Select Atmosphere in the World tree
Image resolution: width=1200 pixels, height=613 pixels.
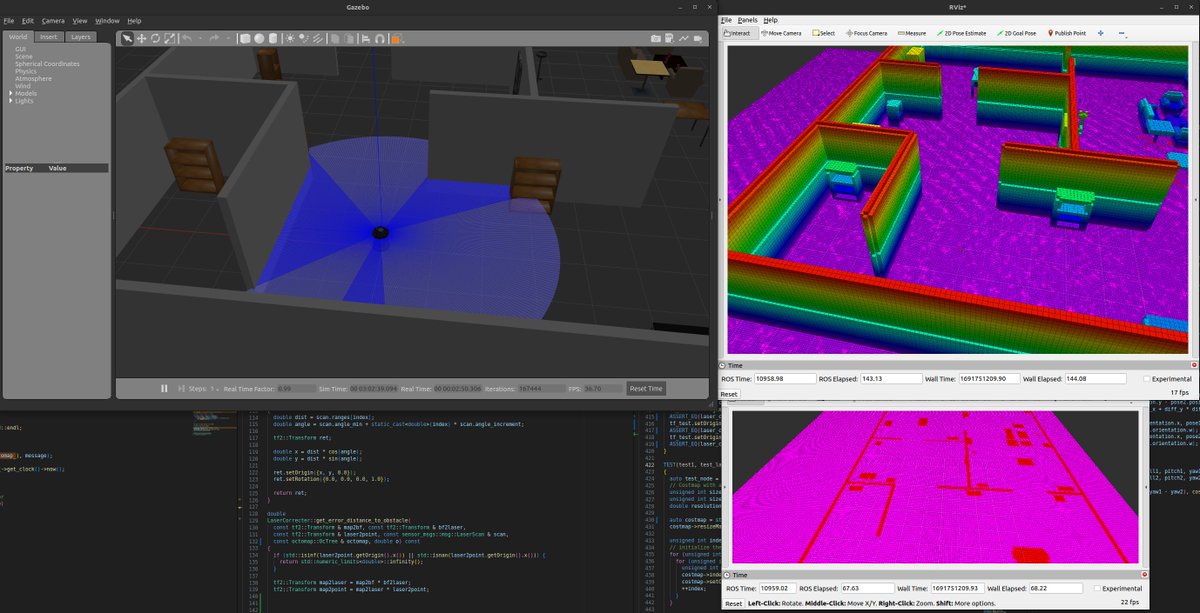[33, 78]
